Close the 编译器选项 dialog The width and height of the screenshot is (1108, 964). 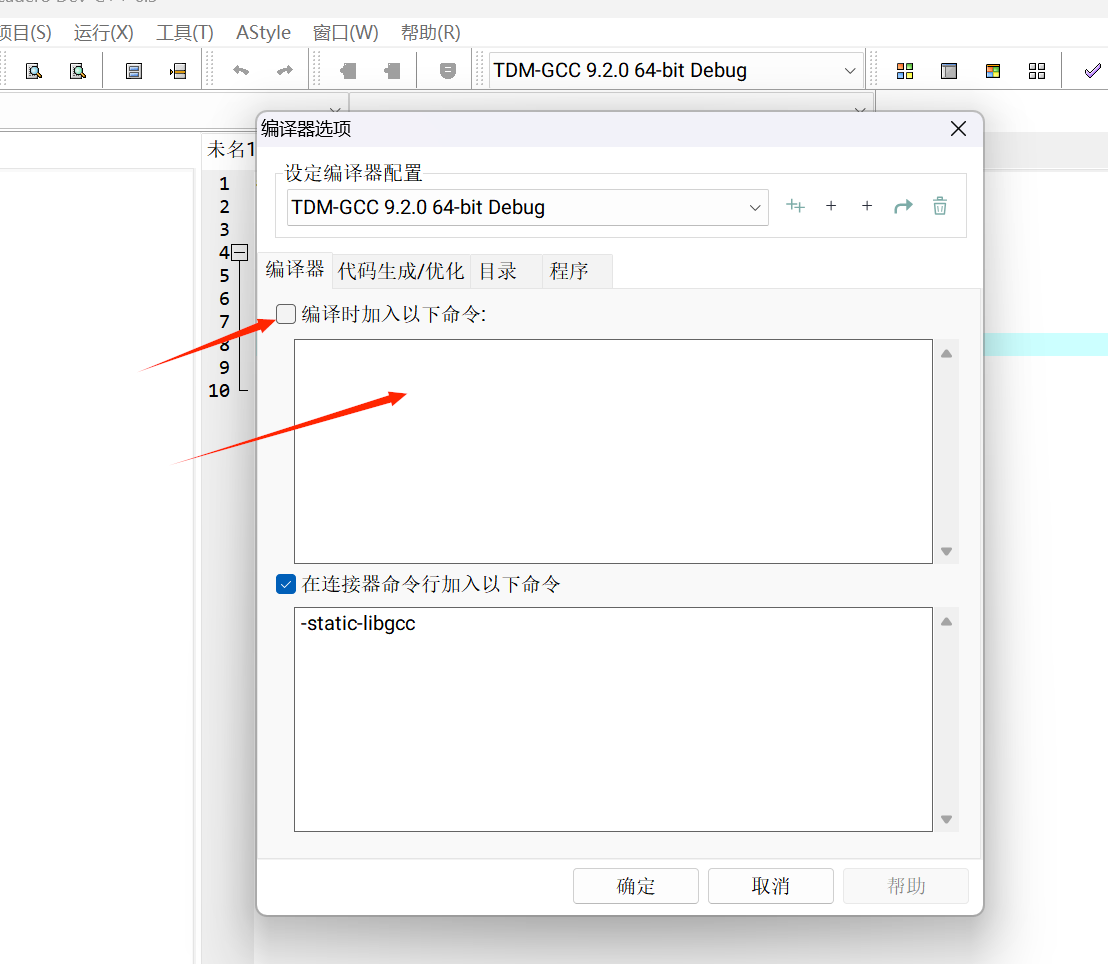click(x=958, y=129)
